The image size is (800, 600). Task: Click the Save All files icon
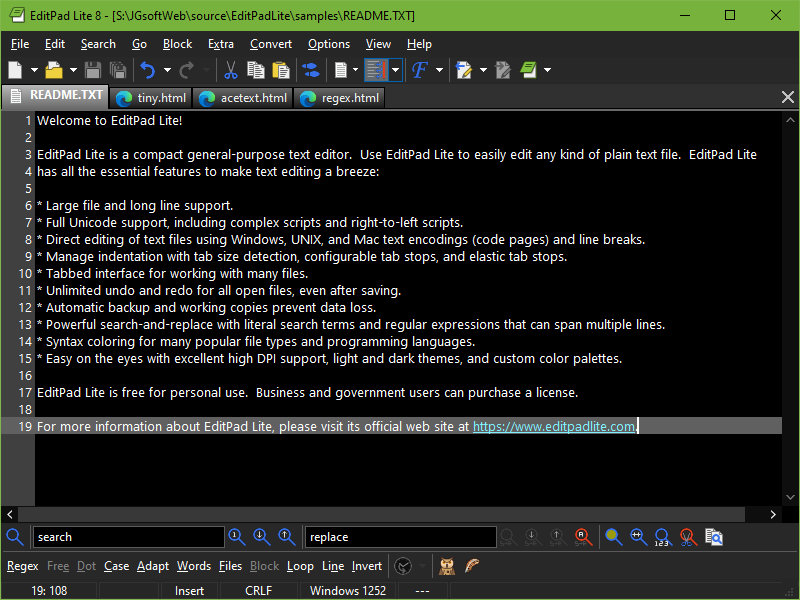[118, 70]
